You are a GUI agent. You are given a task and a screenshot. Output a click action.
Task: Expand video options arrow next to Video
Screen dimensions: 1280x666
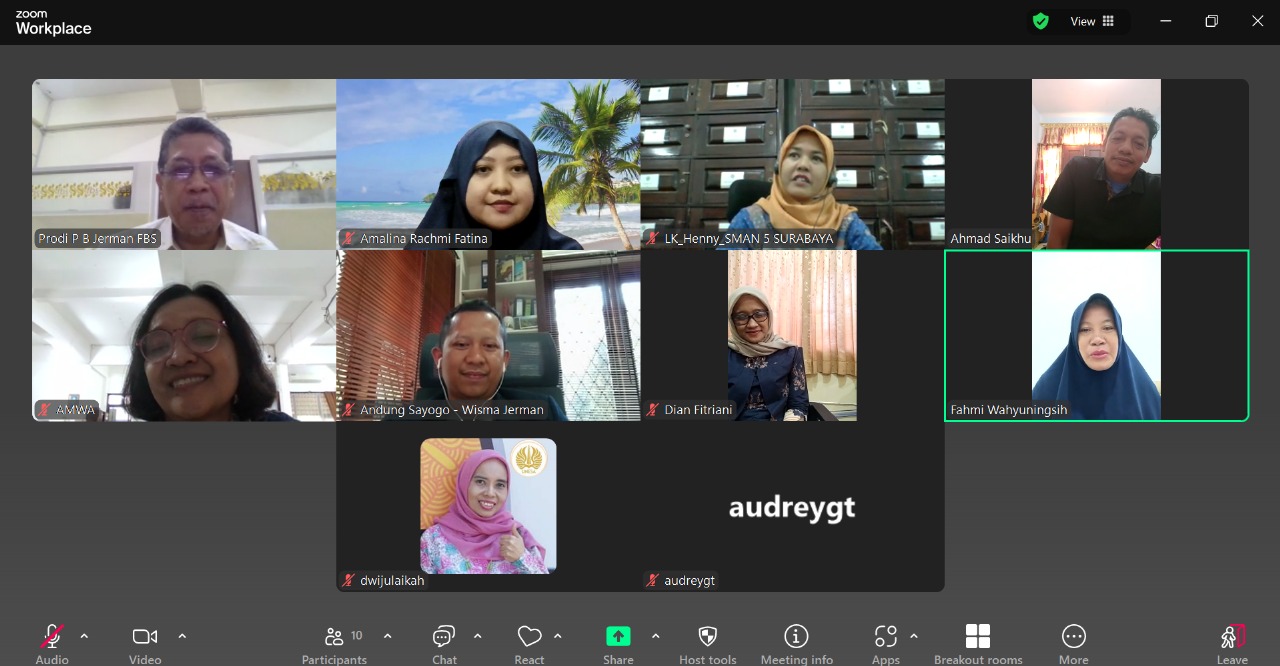point(182,636)
